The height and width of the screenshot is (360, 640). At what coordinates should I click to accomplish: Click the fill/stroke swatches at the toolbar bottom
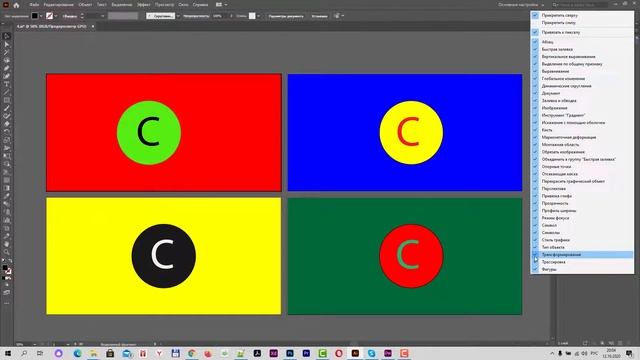(x=7, y=269)
